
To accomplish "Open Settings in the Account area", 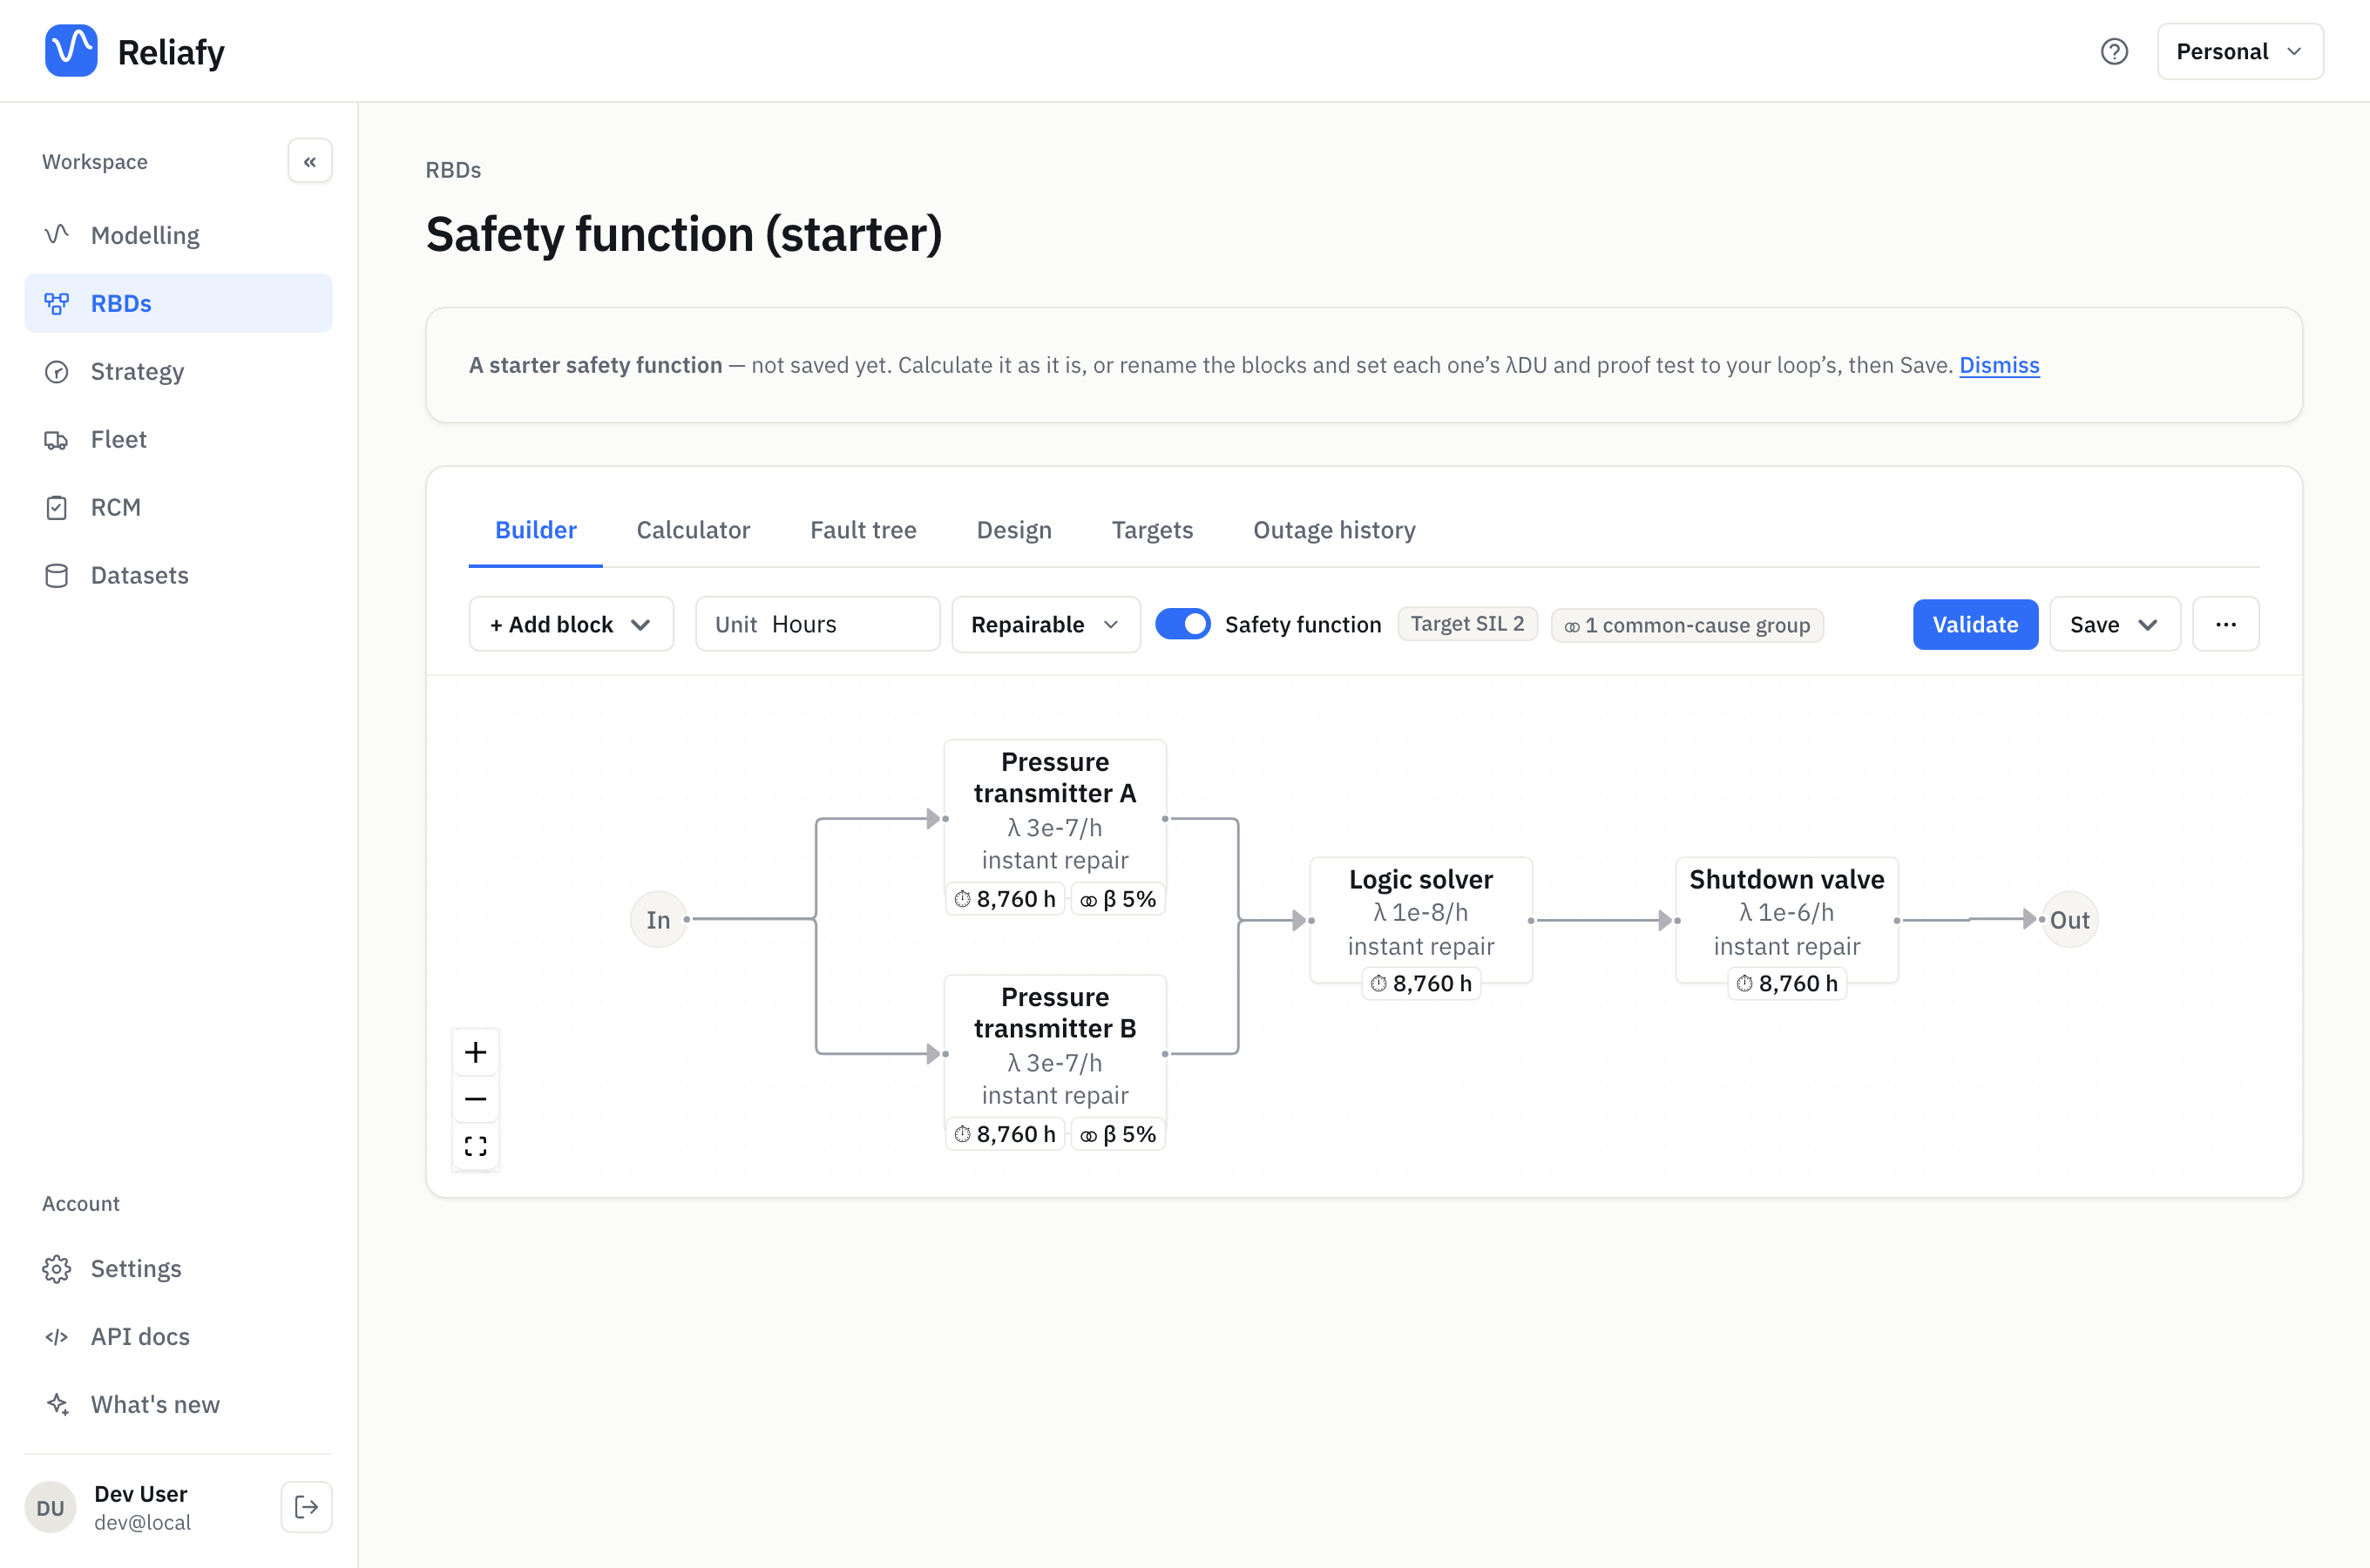I will point(178,1268).
